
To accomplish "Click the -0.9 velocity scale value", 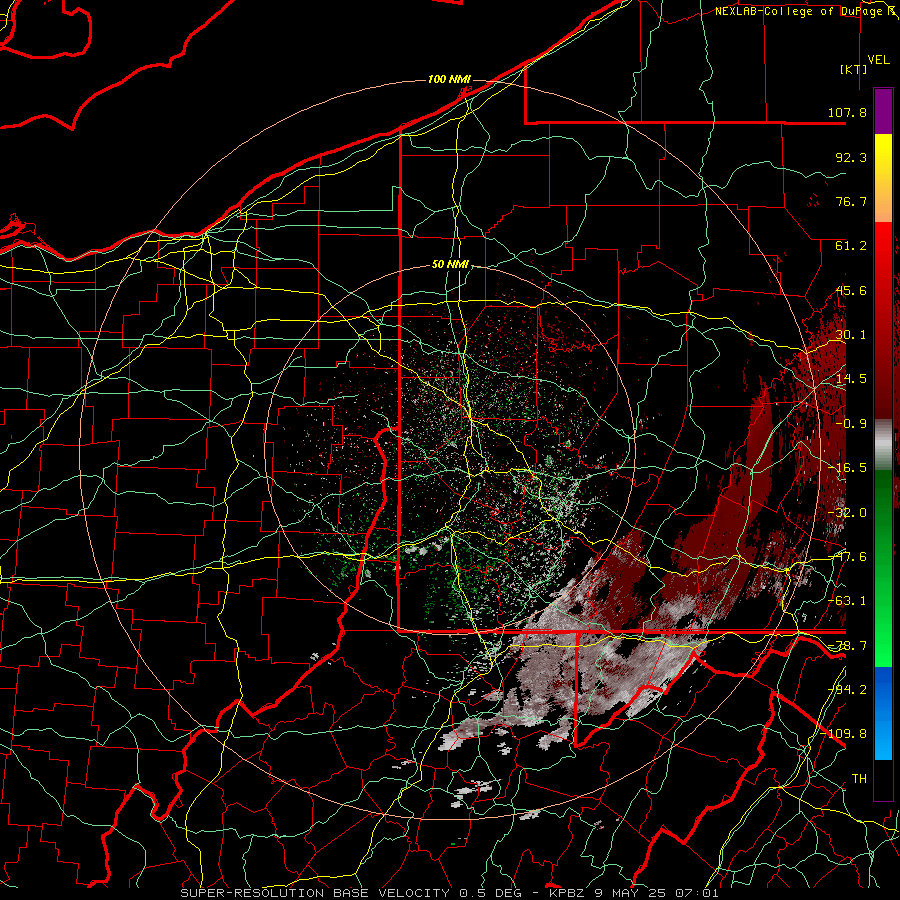I will (851, 424).
